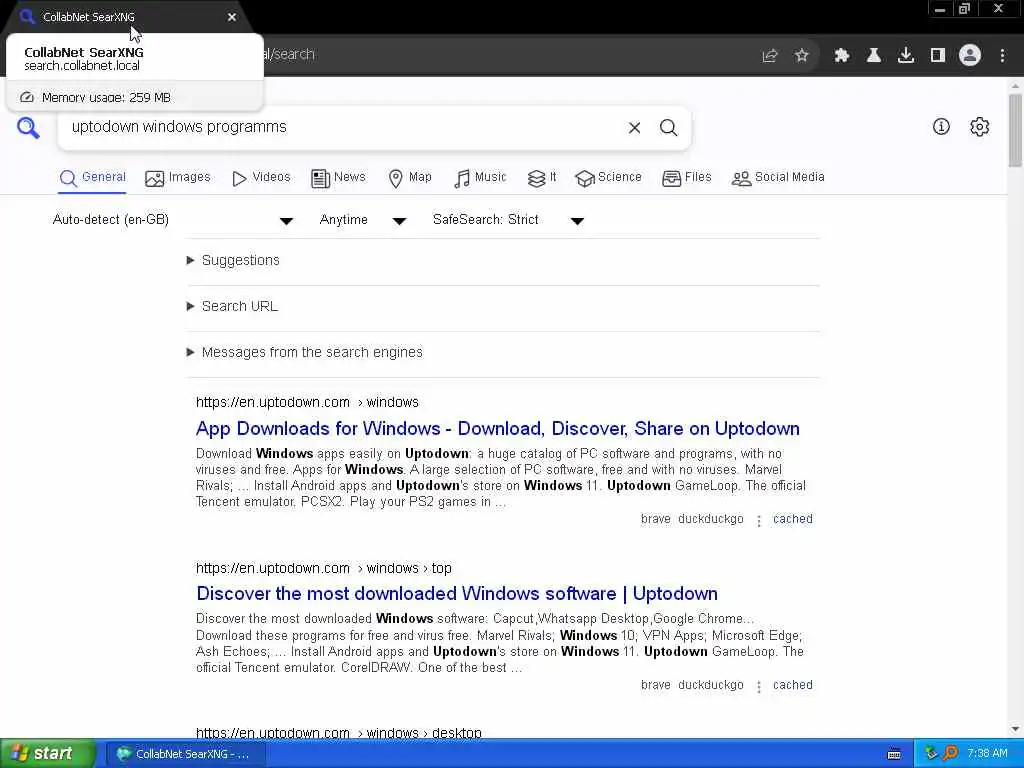Open the SafeSearch: Strict dropdown
Screen dimensions: 1024x768
pyautogui.click(x=508, y=220)
